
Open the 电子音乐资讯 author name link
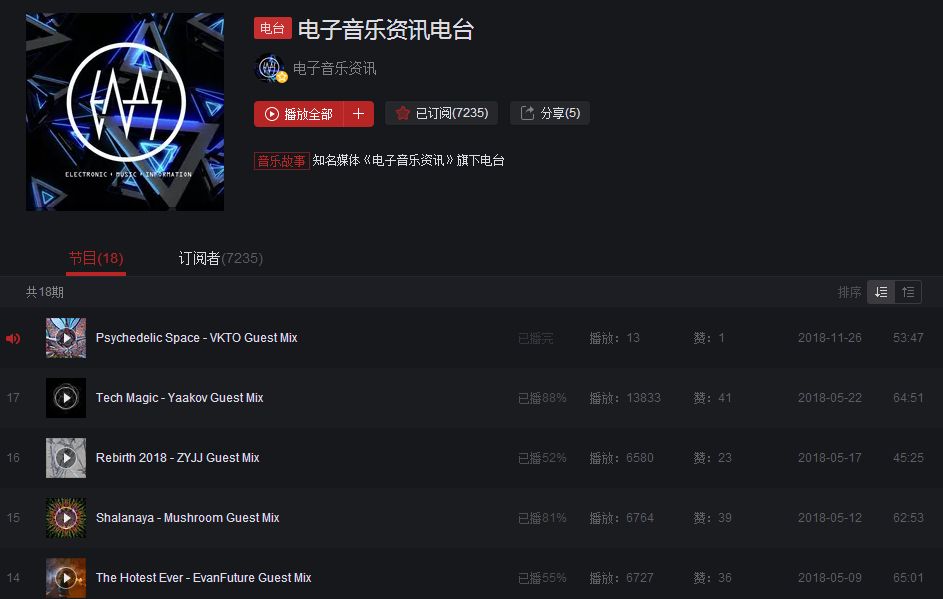click(x=334, y=69)
